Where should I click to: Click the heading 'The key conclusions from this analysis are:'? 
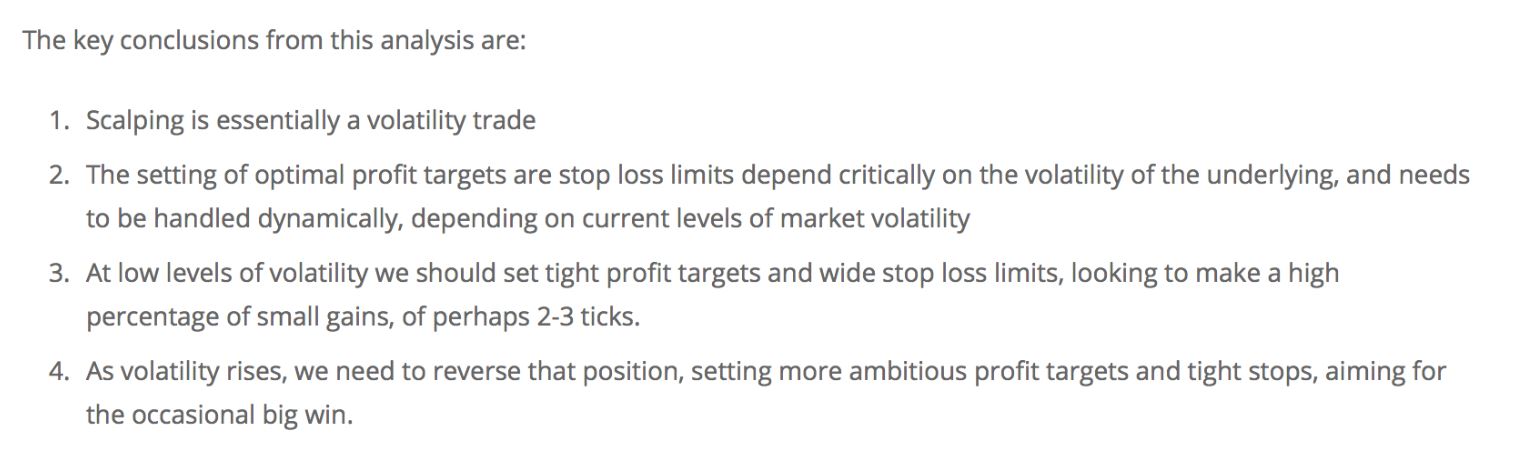click(x=274, y=41)
